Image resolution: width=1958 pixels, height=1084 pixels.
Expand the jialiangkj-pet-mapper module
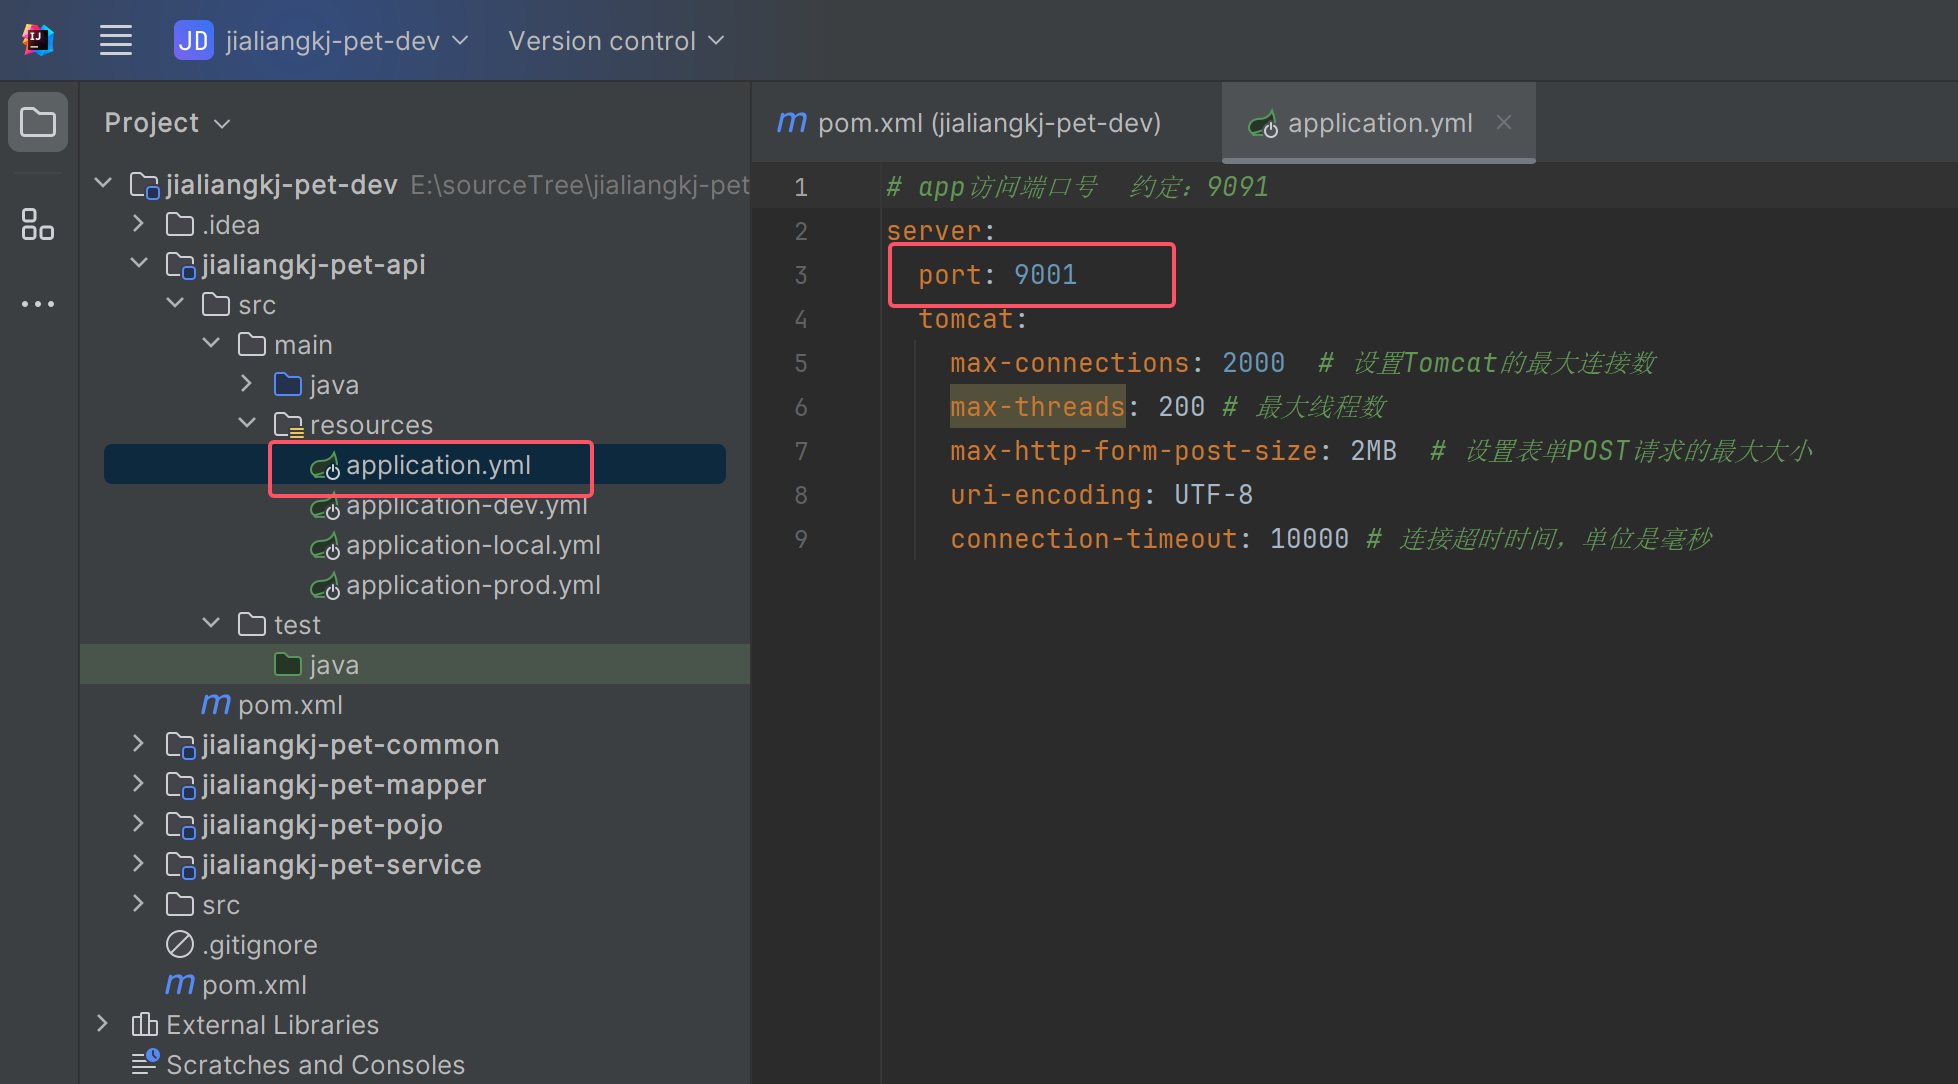pyautogui.click(x=139, y=783)
